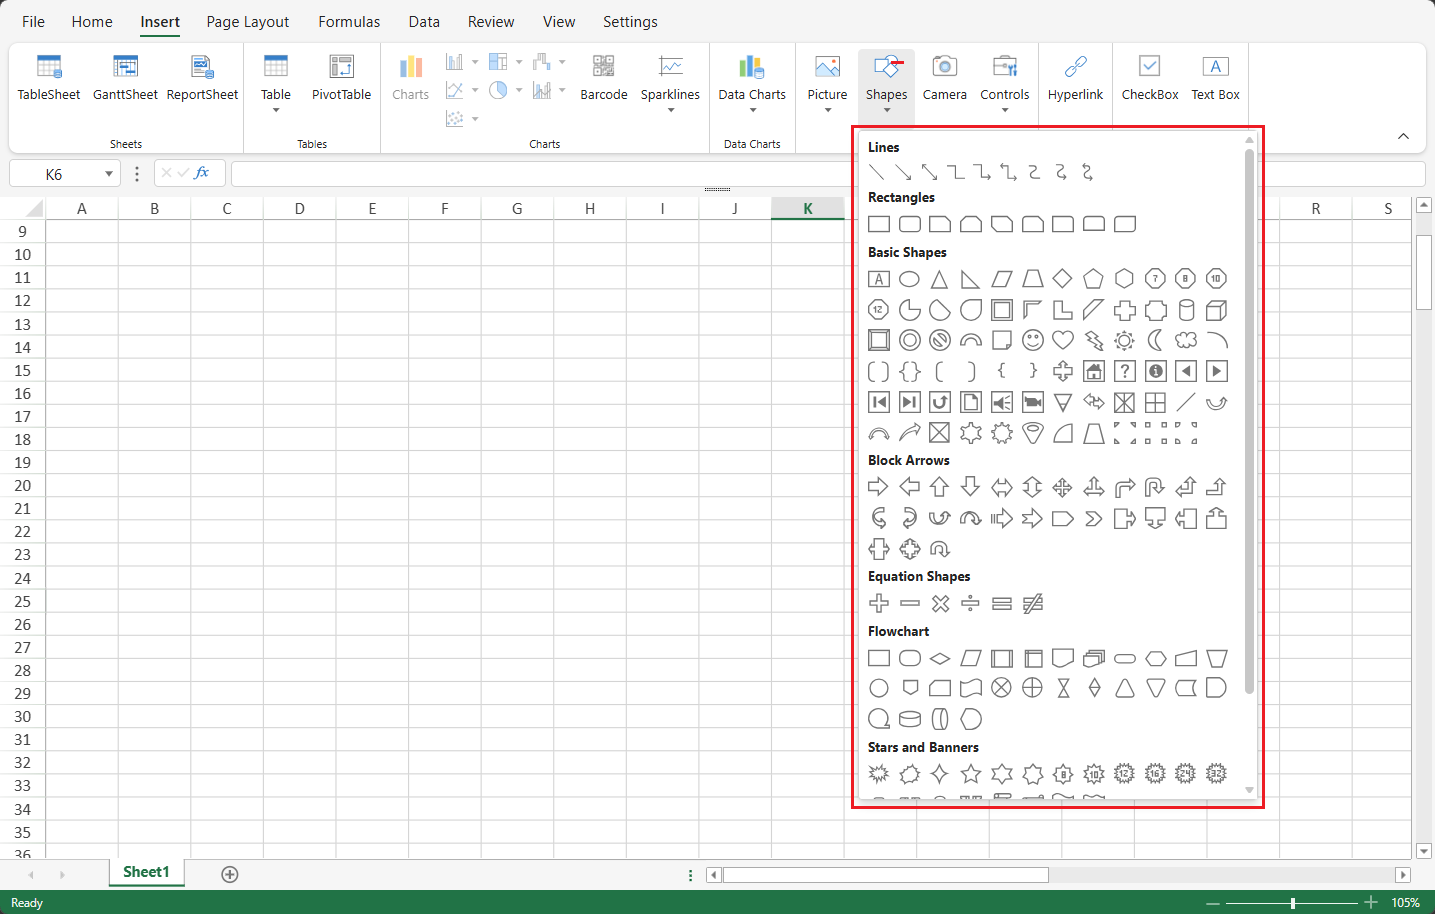Click the select-all corner triangle
1435x914 pixels.
[x=35, y=209]
